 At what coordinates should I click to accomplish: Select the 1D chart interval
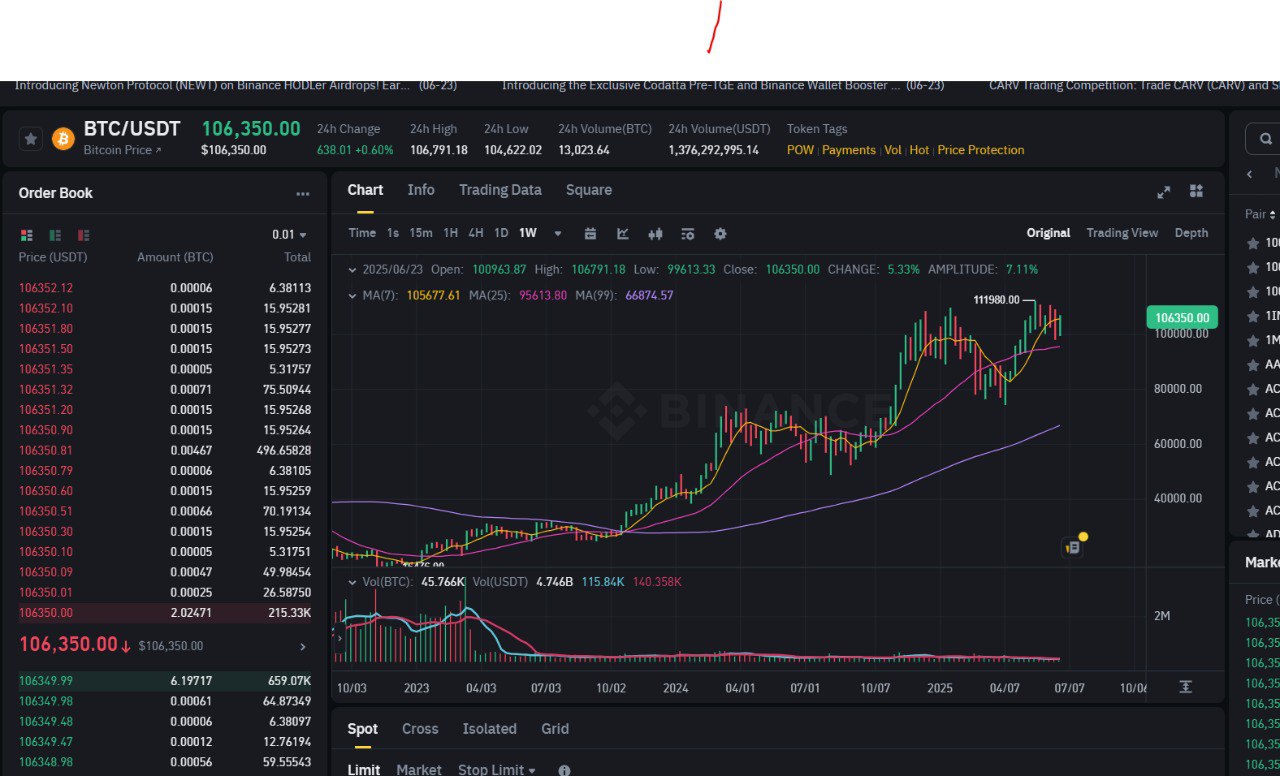pyautogui.click(x=501, y=233)
